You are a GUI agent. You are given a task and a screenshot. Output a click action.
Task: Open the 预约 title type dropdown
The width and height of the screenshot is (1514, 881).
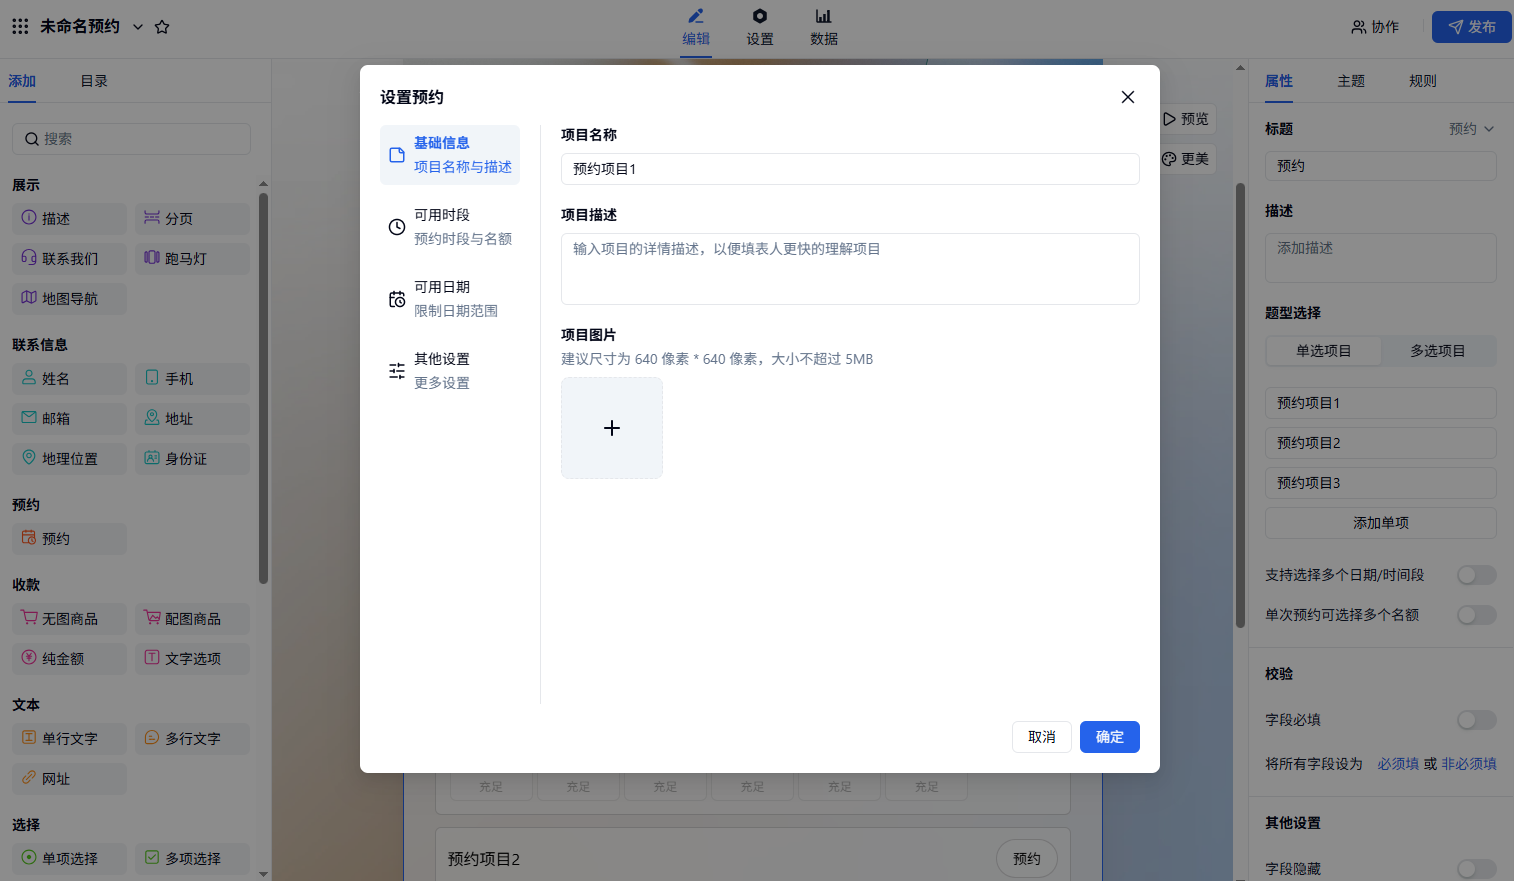1471,129
